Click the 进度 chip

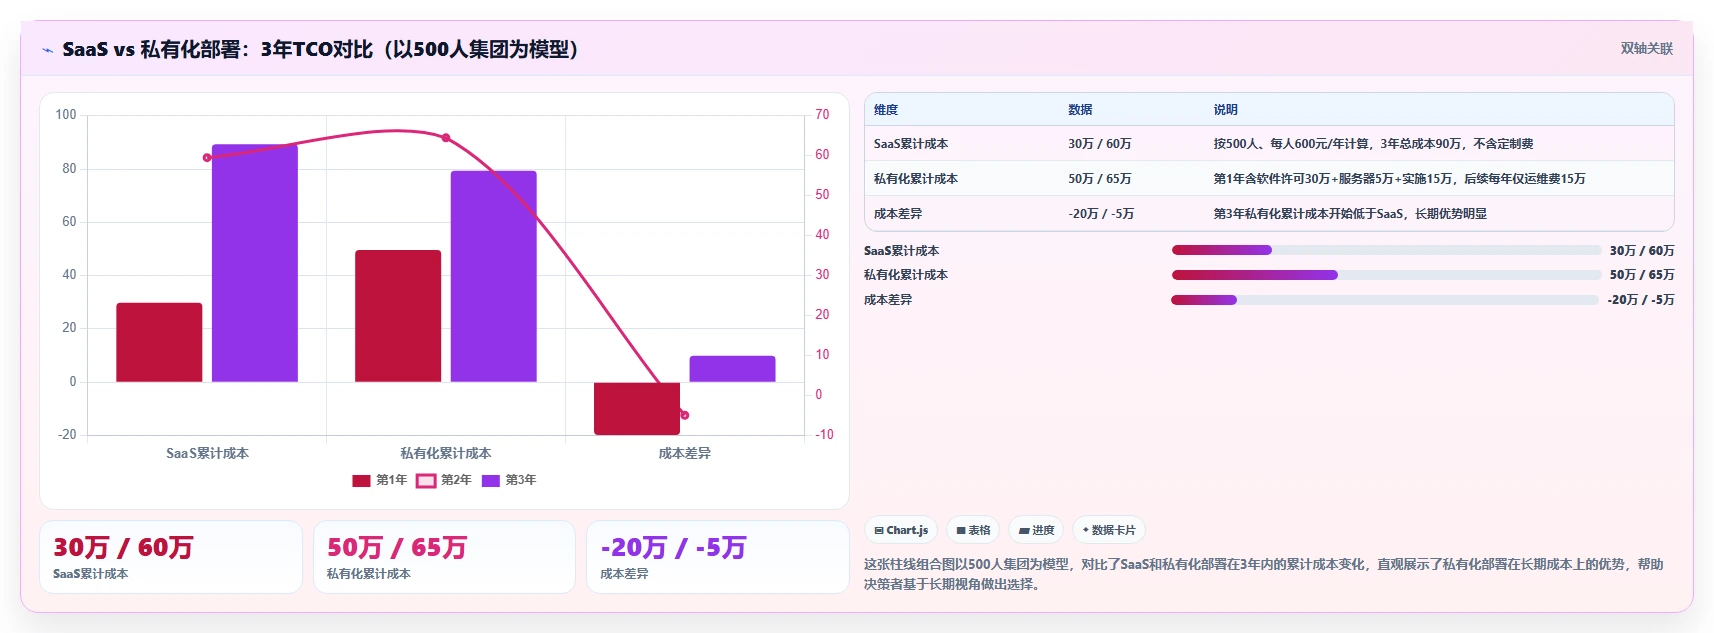click(1036, 530)
